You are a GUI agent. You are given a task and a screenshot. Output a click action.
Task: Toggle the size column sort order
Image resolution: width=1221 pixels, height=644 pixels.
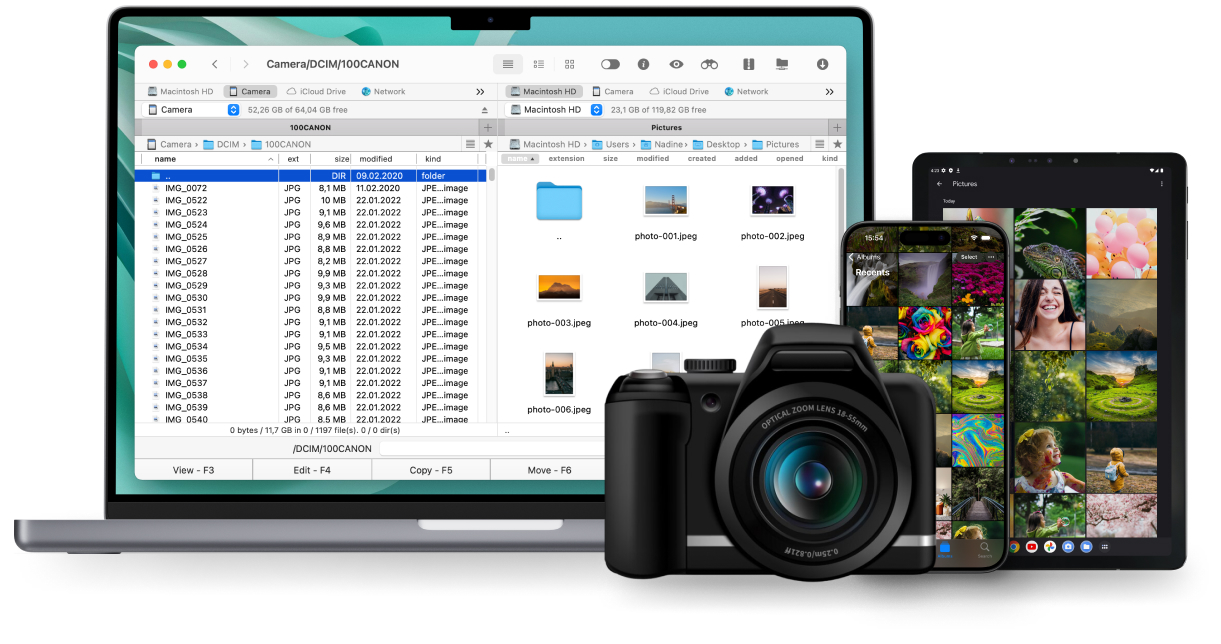pyautogui.click(x=340, y=158)
